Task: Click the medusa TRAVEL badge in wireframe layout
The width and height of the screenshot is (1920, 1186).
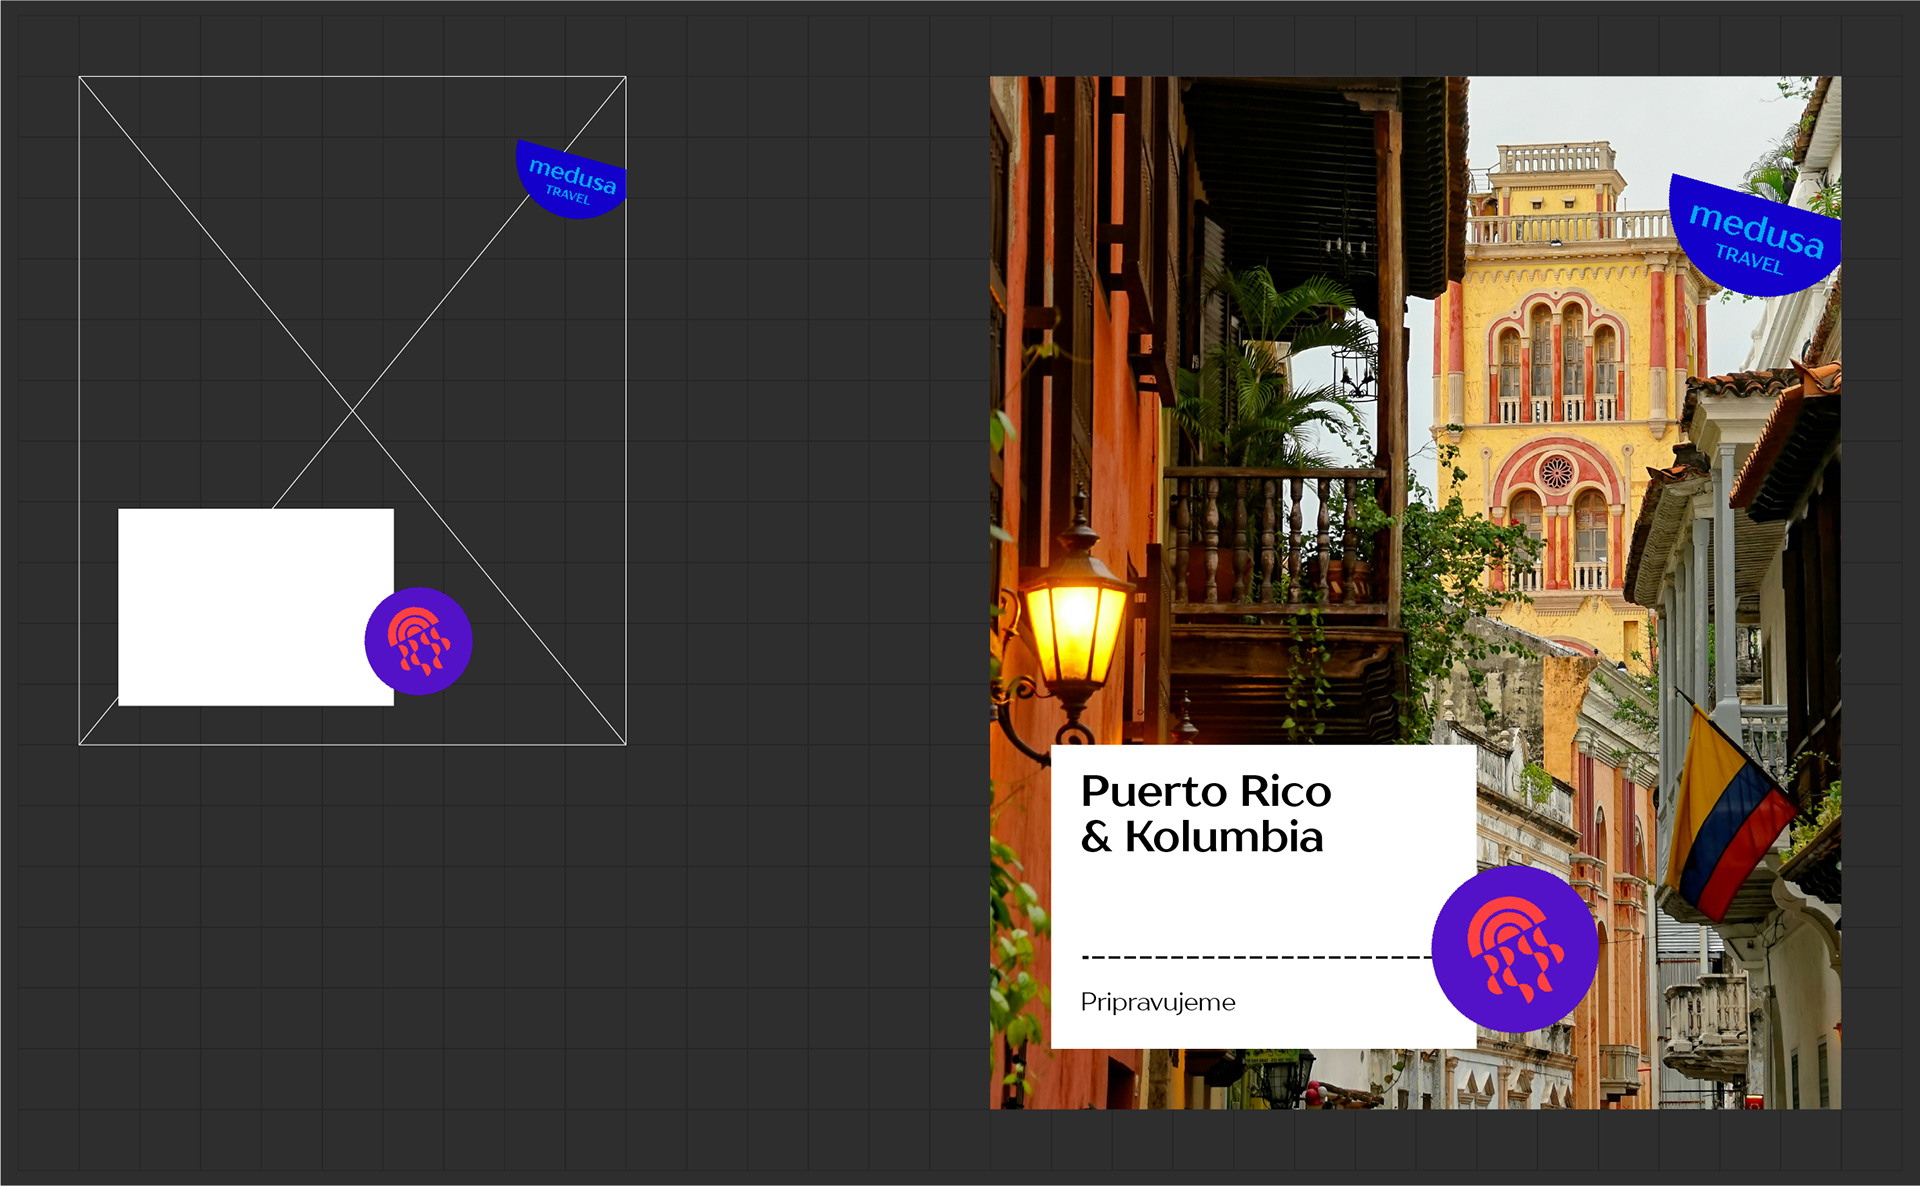Action: pos(571,179)
